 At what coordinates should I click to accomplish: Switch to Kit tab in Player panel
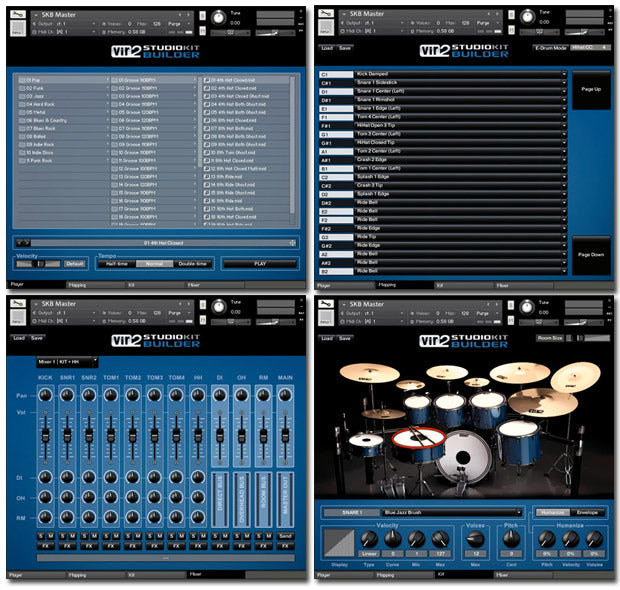[155, 285]
